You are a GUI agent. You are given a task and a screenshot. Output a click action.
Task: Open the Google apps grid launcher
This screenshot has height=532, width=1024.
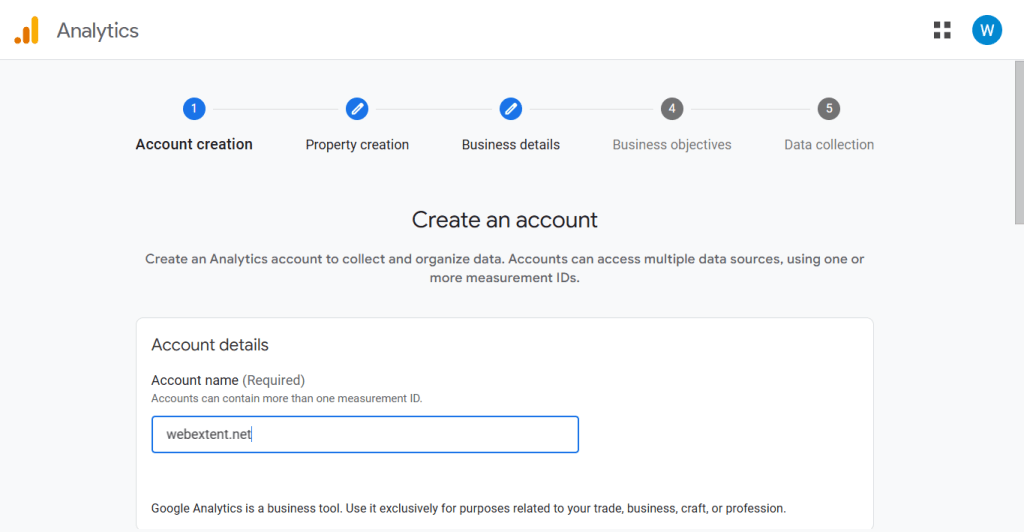(942, 30)
